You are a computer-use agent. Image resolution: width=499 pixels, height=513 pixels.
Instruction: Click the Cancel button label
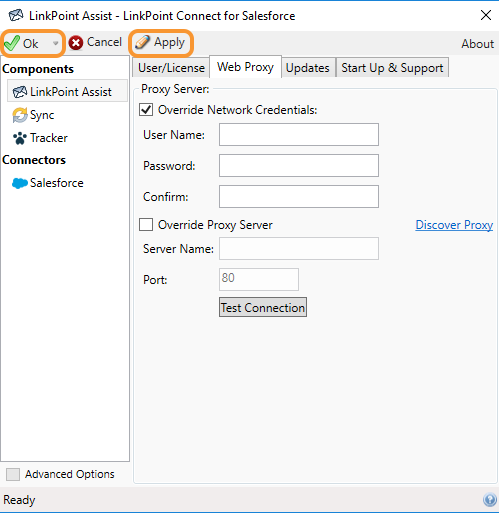click(x=104, y=42)
